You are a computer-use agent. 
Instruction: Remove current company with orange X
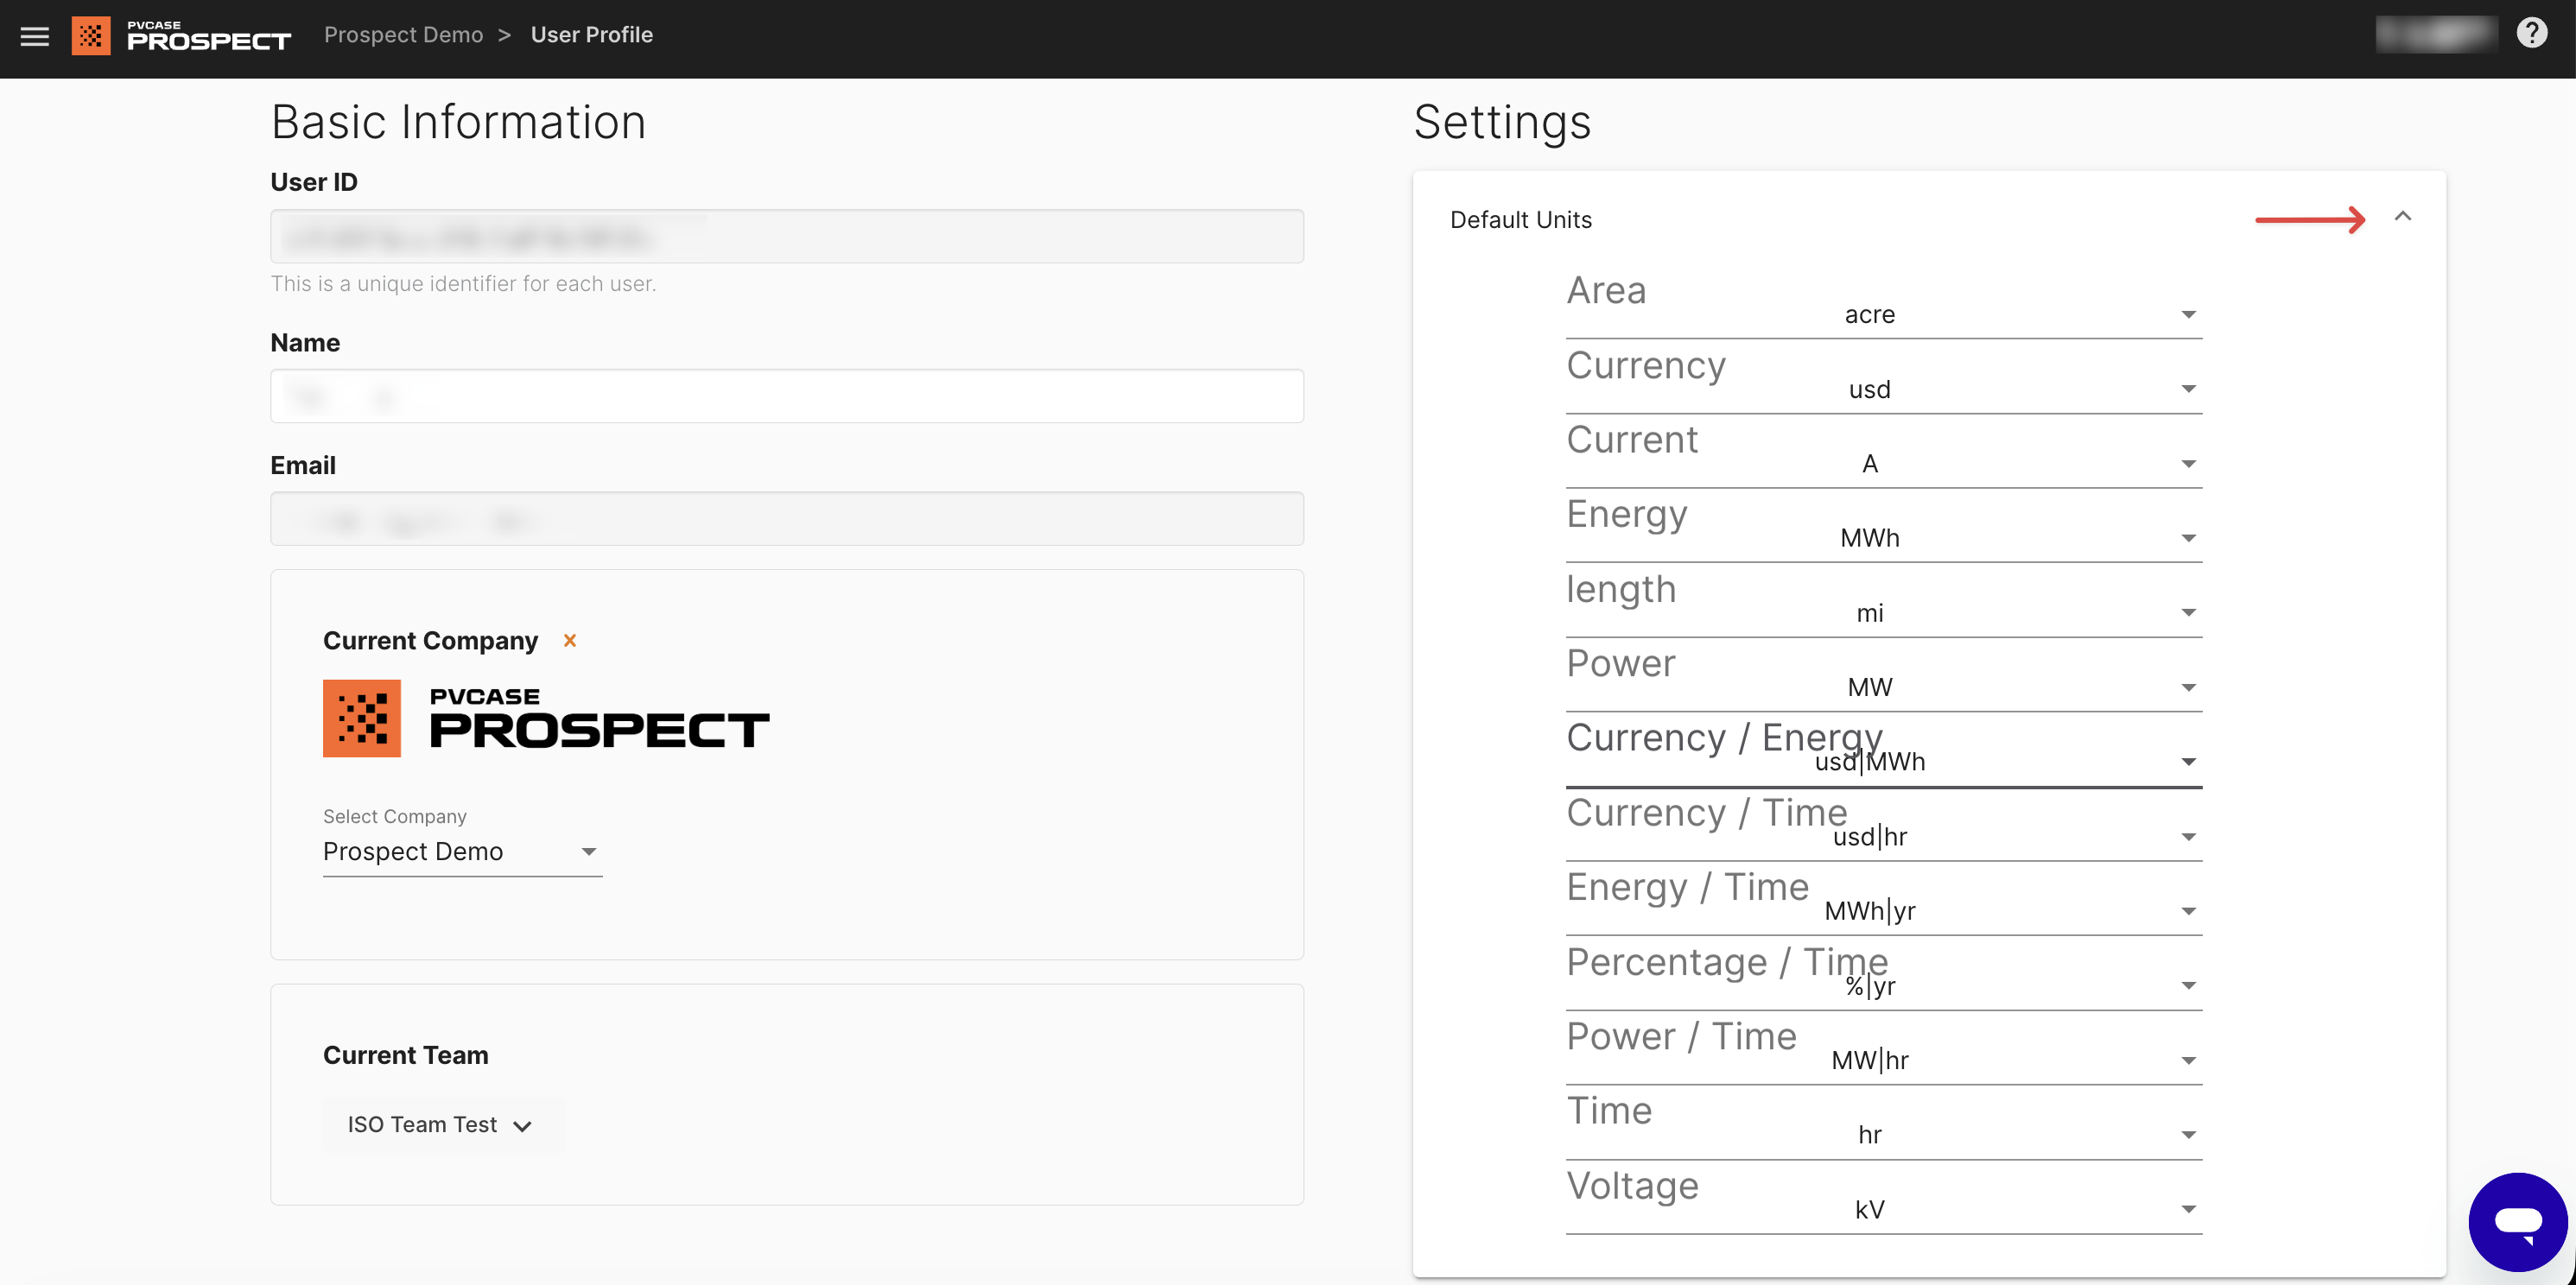pyautogui.click(x=570, y=640)
